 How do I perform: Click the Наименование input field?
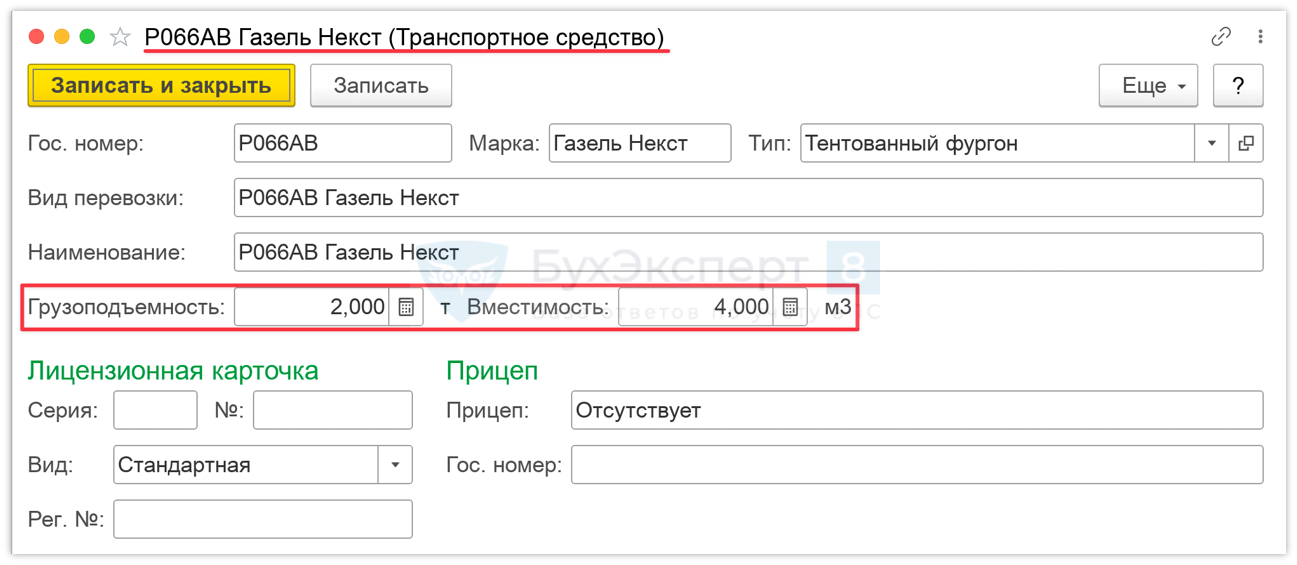(747, 252)
